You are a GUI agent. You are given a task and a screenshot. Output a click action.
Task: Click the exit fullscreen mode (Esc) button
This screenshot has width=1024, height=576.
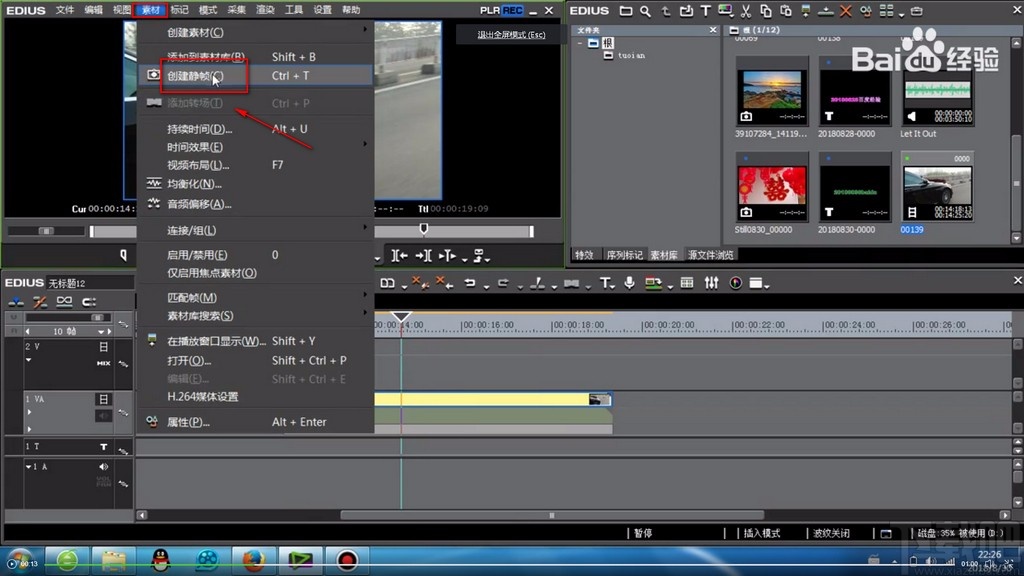coord(511,35)
